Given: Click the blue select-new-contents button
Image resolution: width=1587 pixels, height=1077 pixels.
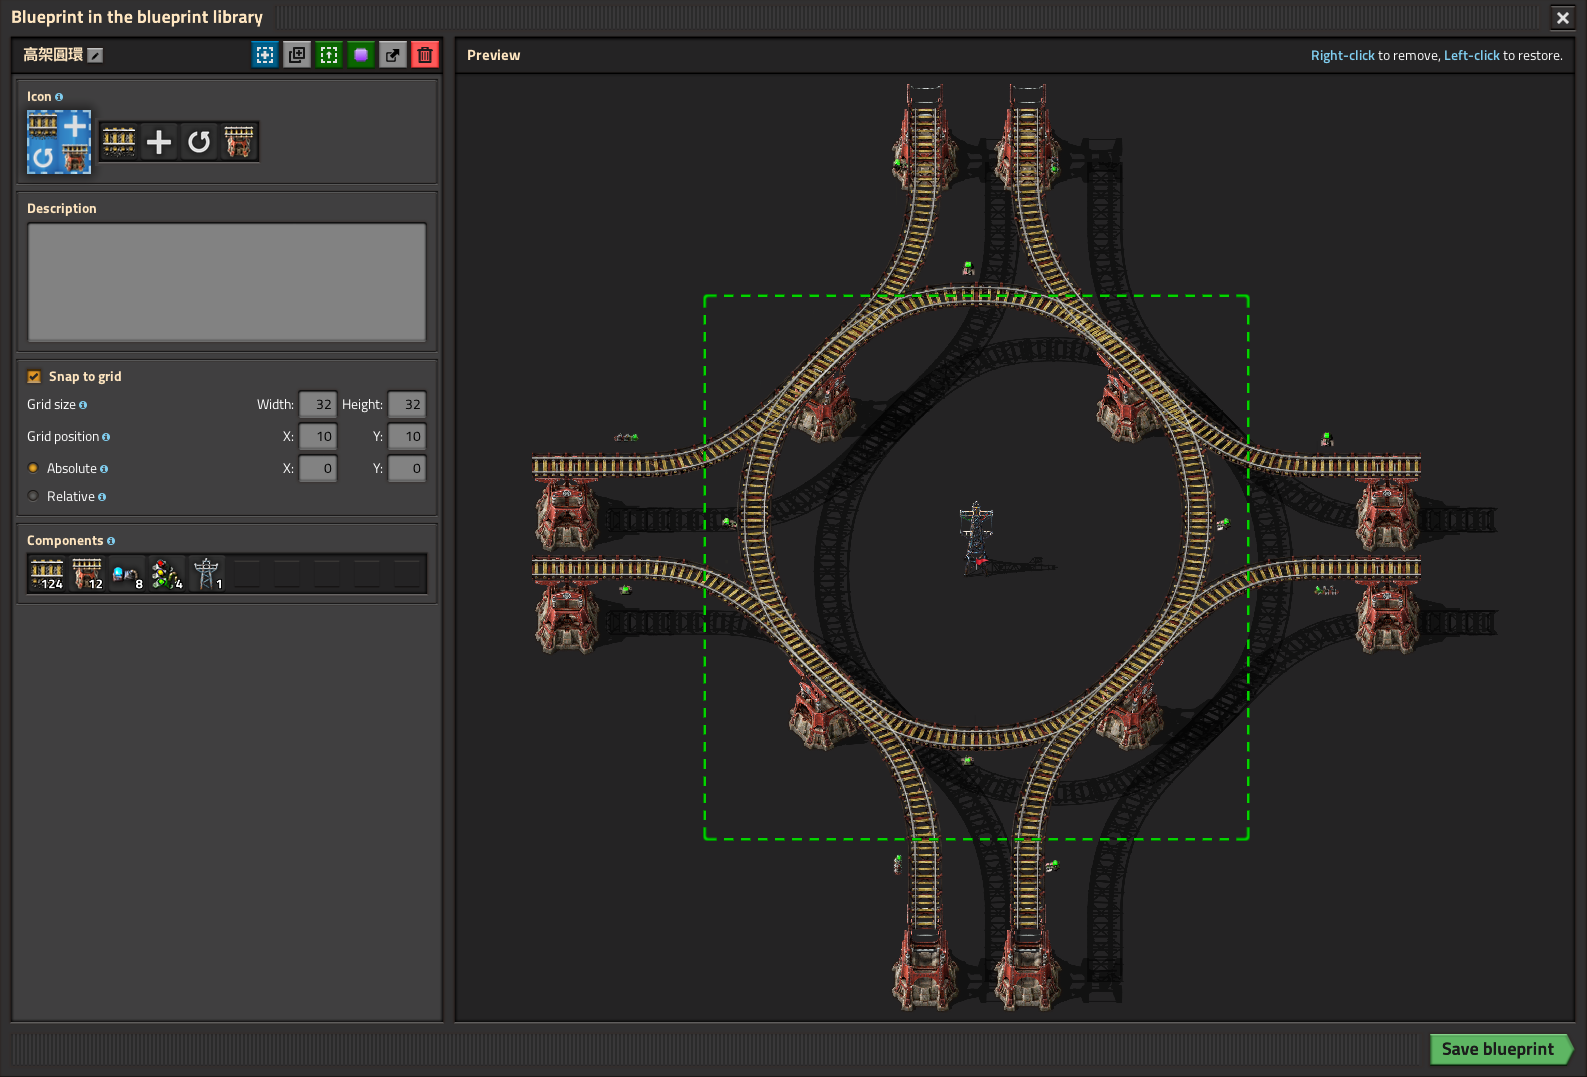Looking at the screenshot, I should click(x=265, y=55).
